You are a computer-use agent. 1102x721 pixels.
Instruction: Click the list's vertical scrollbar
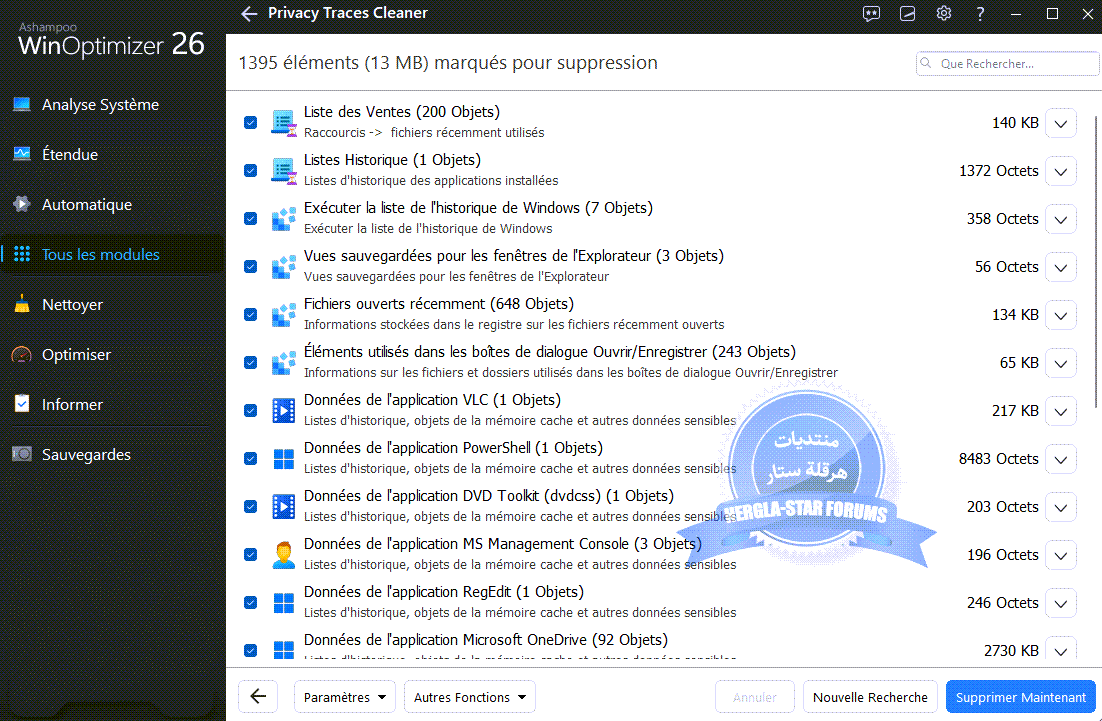pos(1096,261)
